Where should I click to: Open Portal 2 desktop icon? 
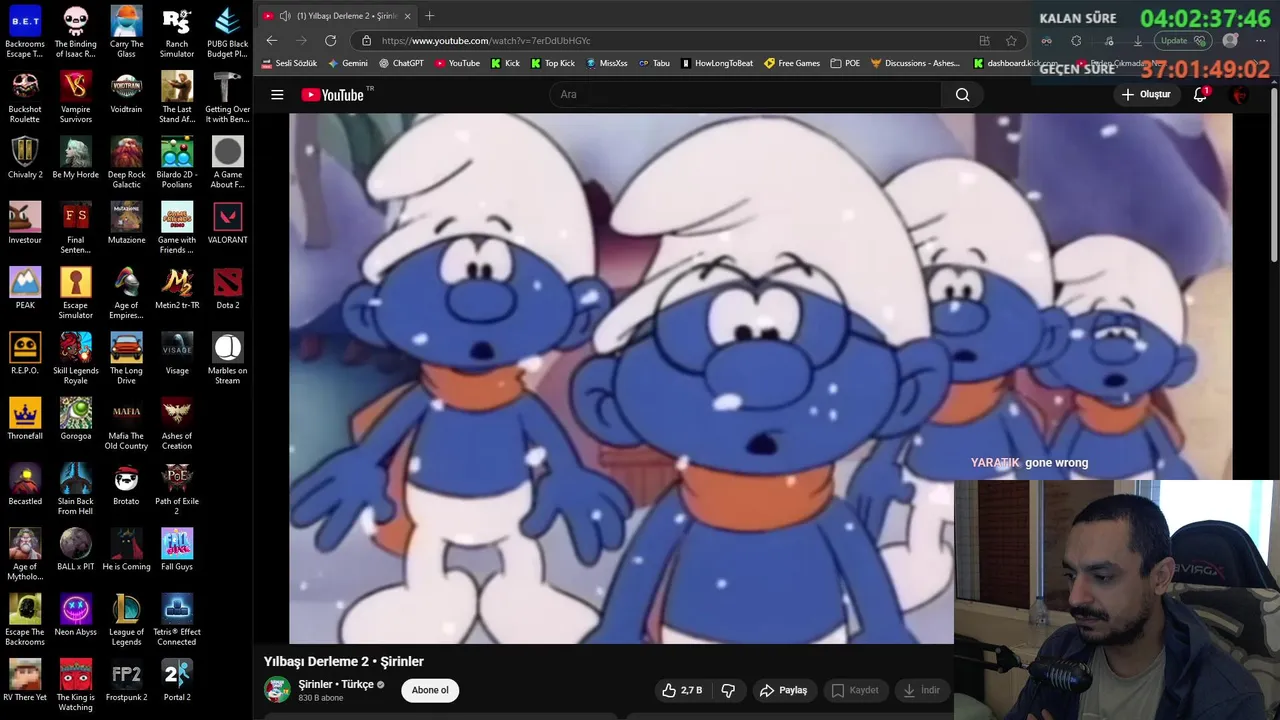click(177, 680)
